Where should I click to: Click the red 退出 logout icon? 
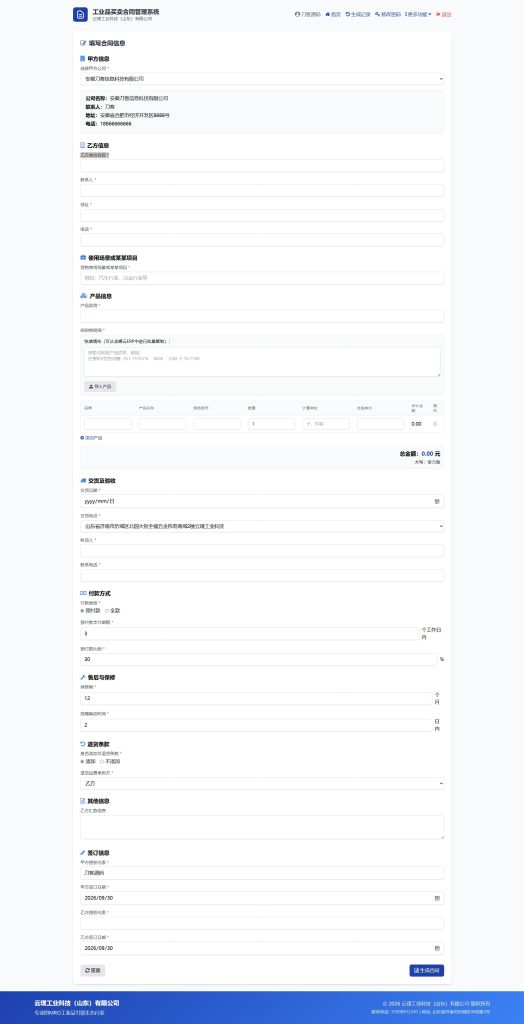point(438,14)
